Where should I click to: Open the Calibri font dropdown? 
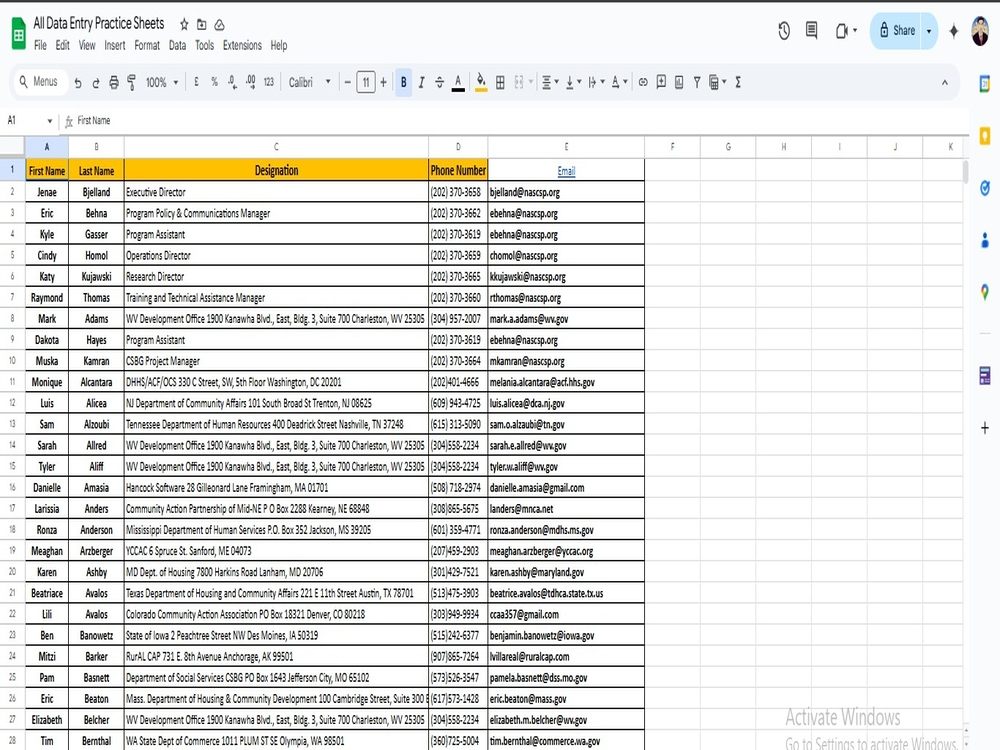(x=310, y=82)
